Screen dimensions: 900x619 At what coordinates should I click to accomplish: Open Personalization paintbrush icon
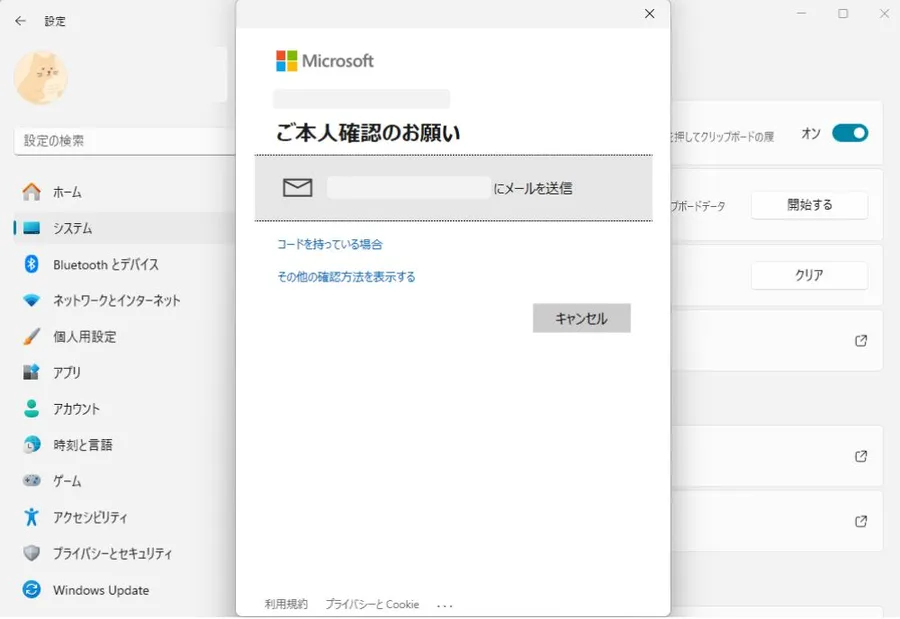coord(32,337)
